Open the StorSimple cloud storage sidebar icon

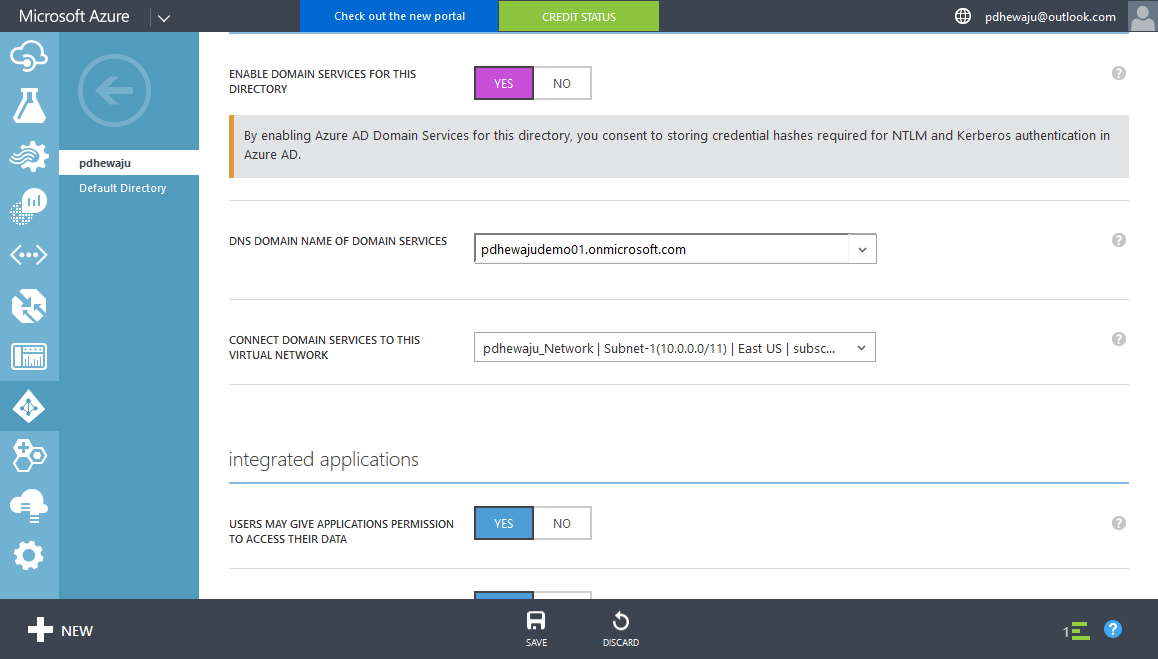[29, 506]
